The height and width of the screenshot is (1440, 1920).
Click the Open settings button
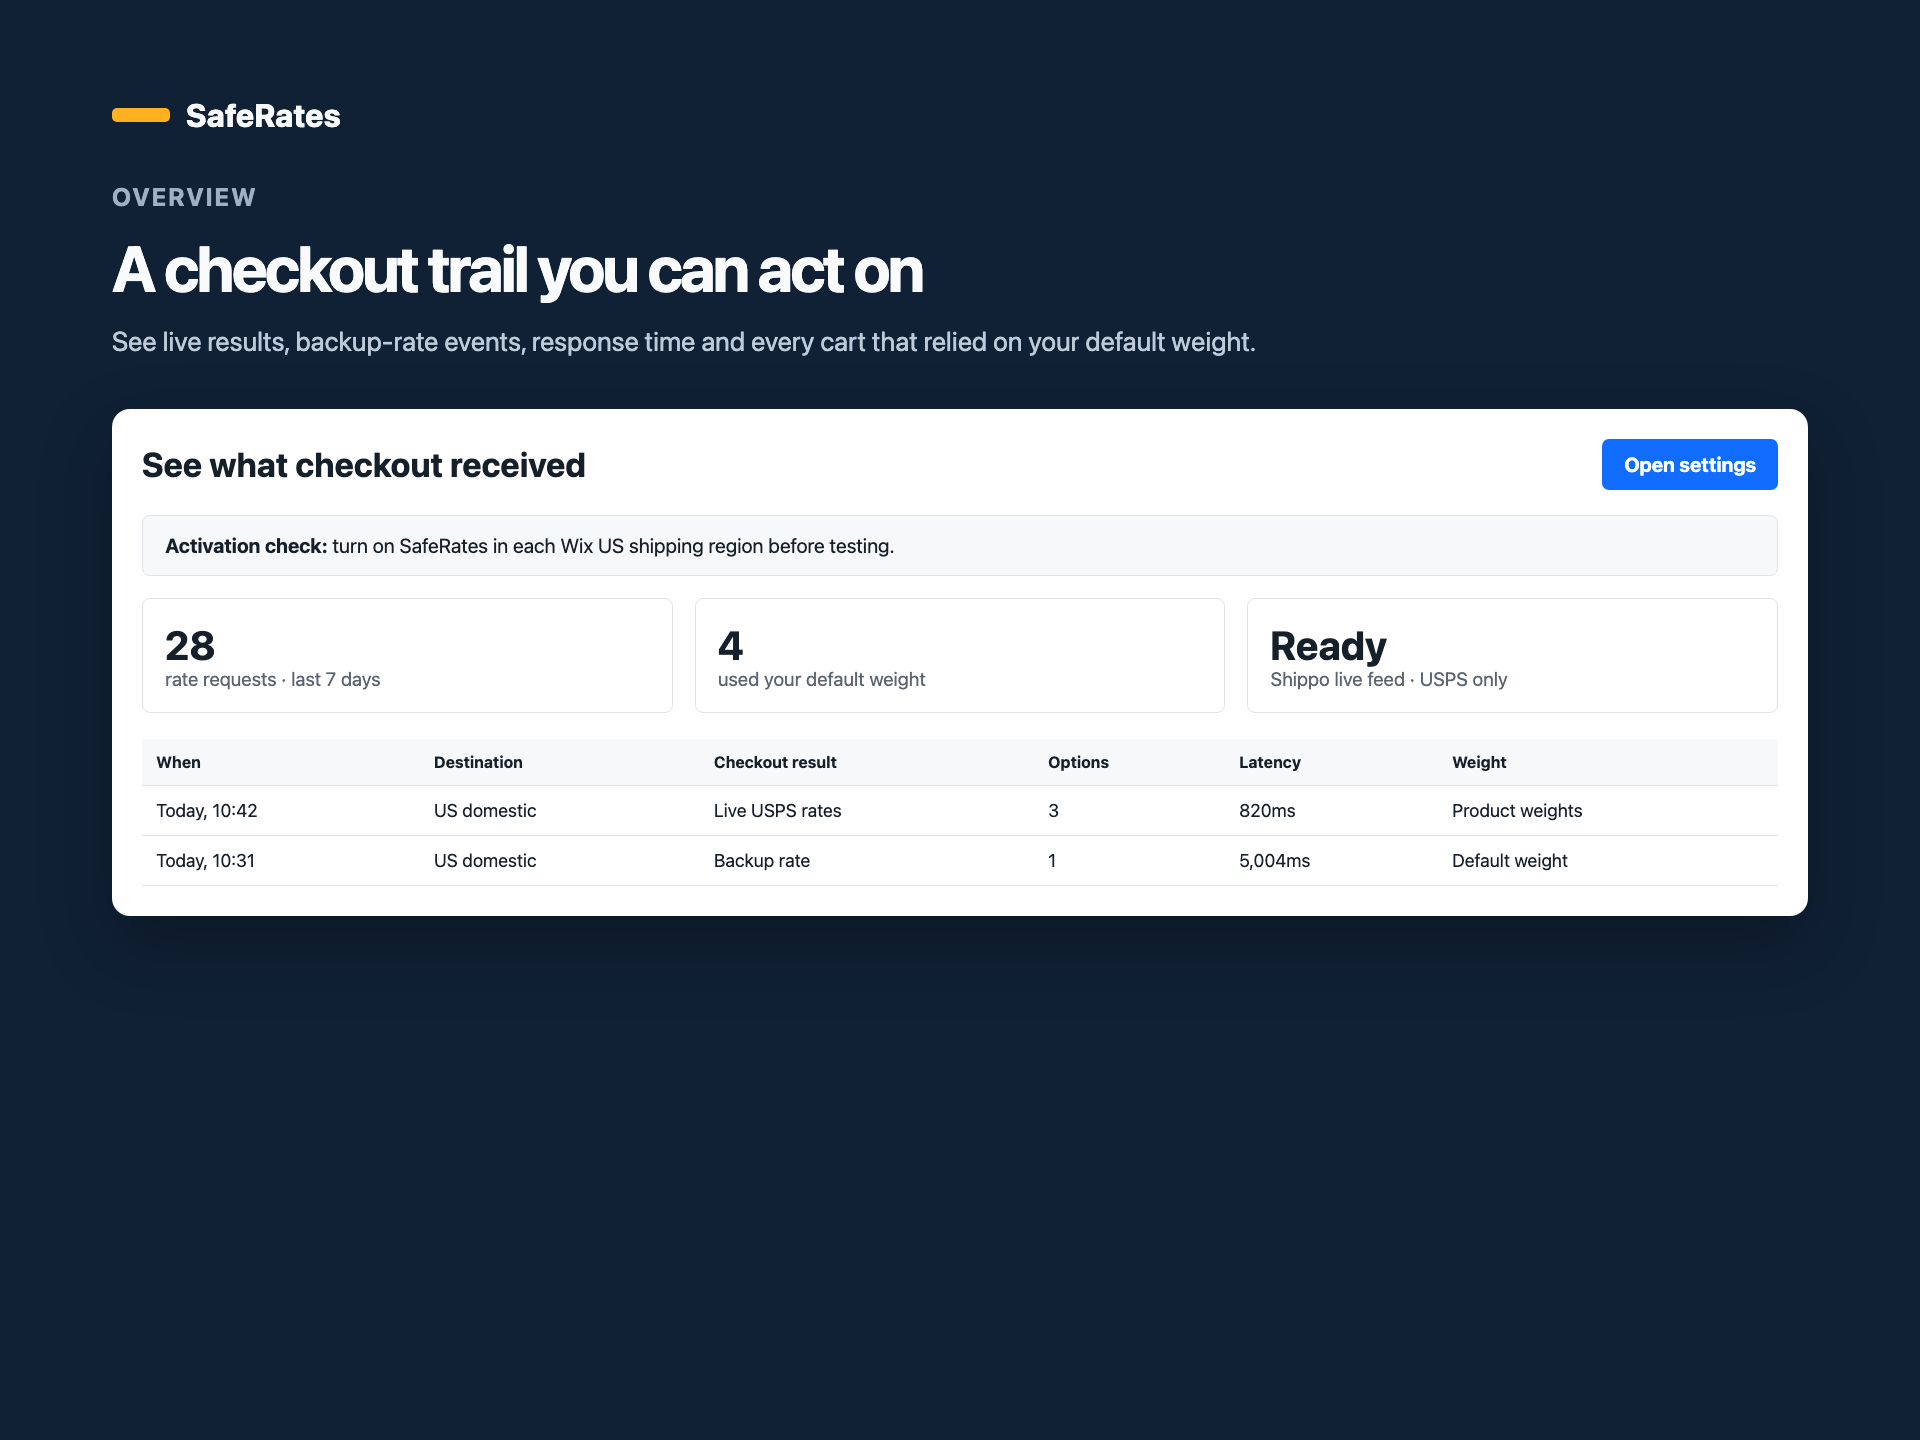pyautogui.click(x=1689, y=465)
